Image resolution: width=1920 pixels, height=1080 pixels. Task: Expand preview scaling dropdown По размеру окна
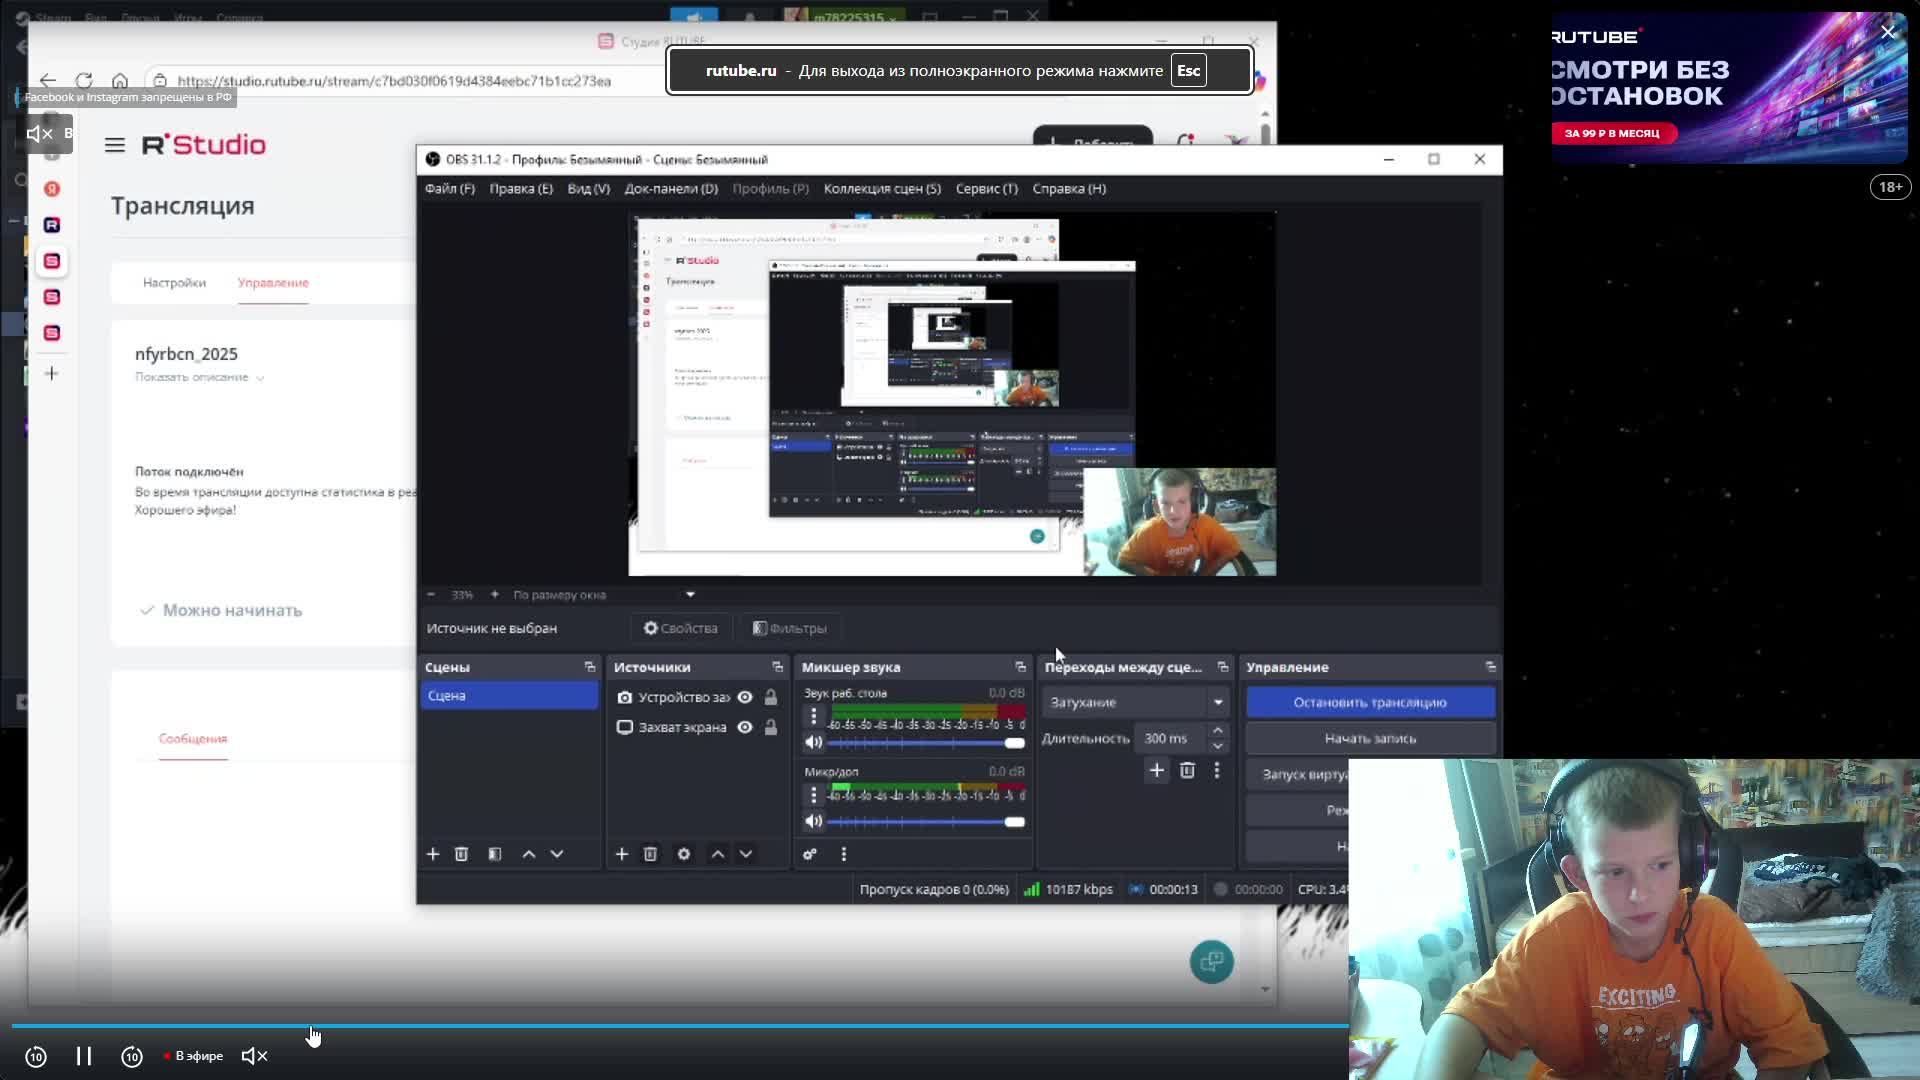(690, 594)
